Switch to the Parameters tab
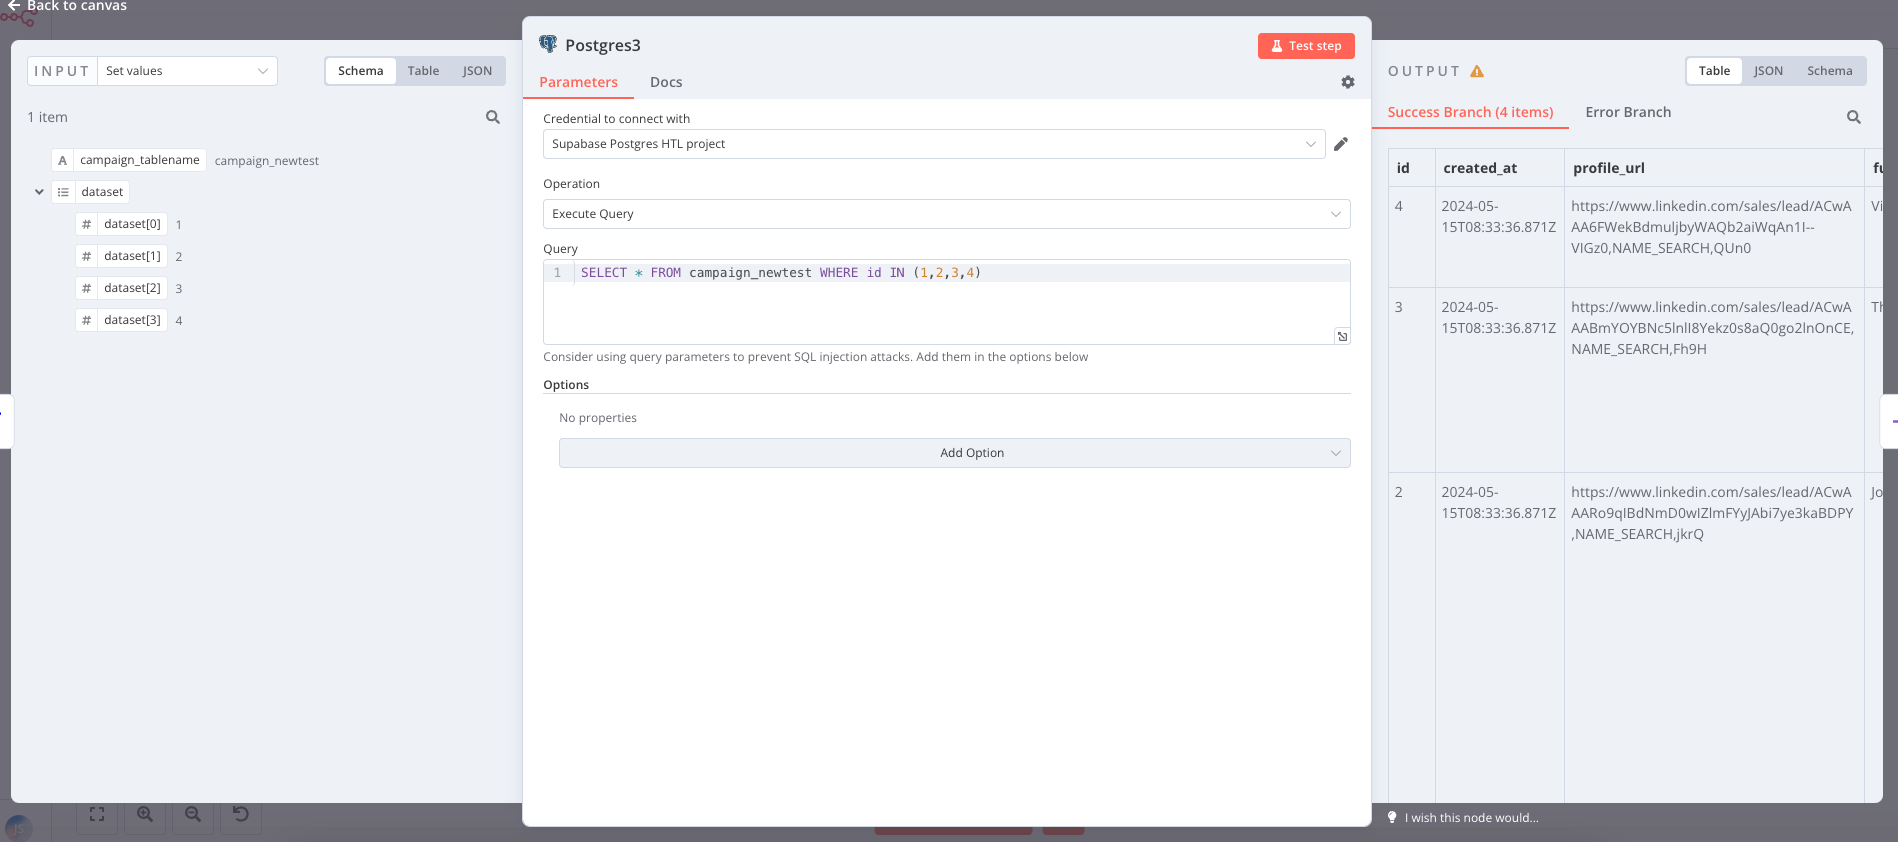 (x=578, y=82)
